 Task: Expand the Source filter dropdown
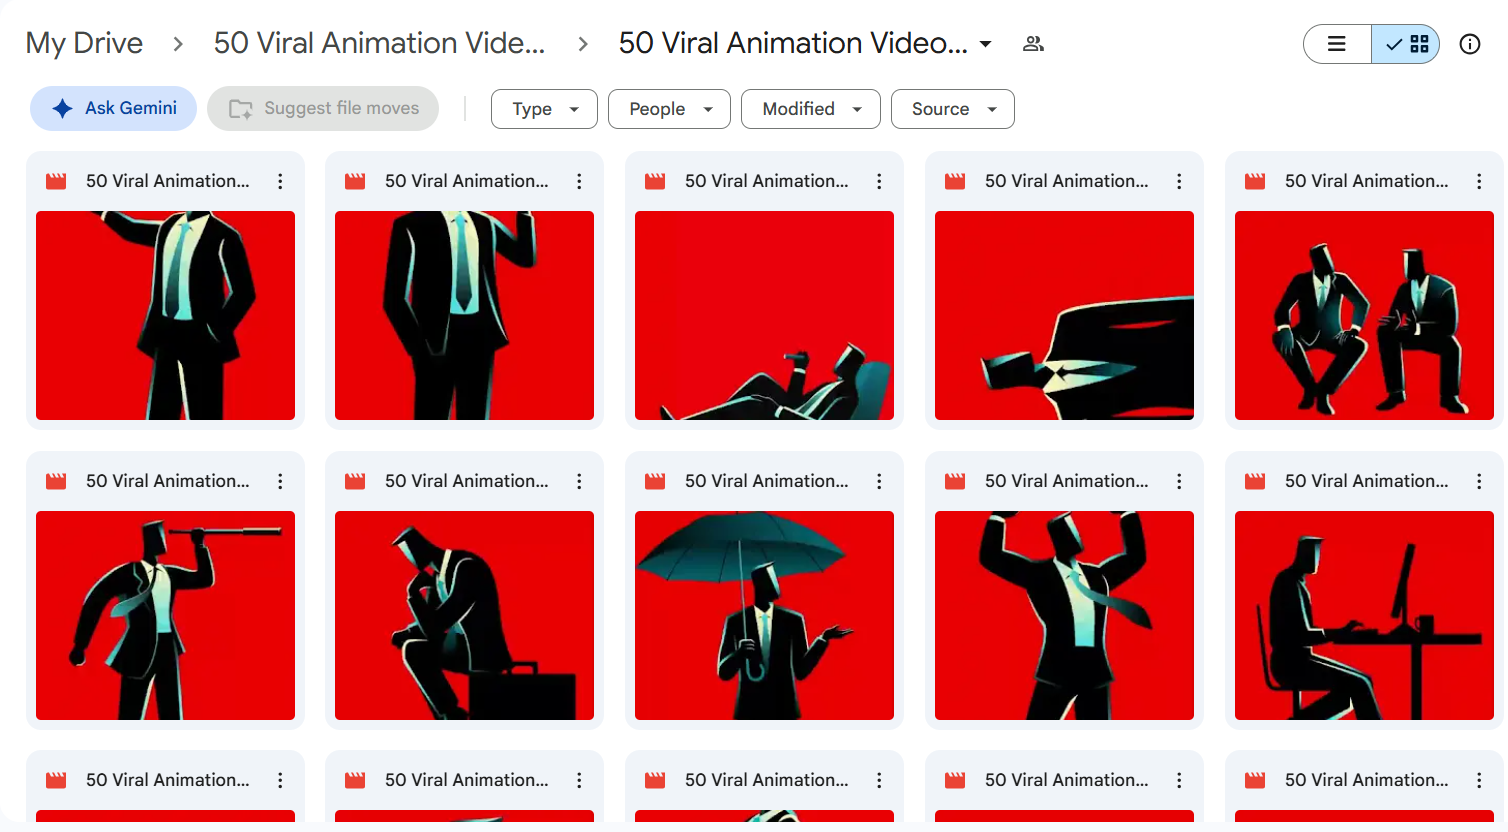point(953,109)
